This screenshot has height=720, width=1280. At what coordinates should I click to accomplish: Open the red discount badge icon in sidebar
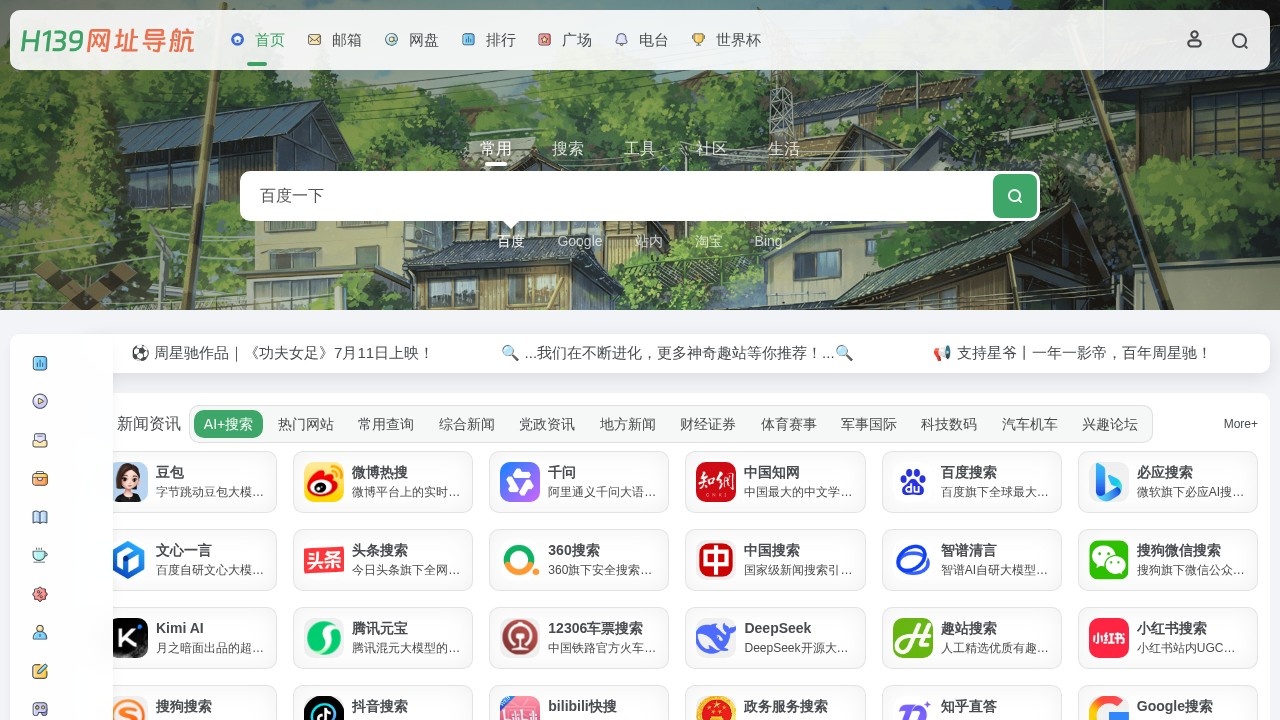(x=40, y=594)
